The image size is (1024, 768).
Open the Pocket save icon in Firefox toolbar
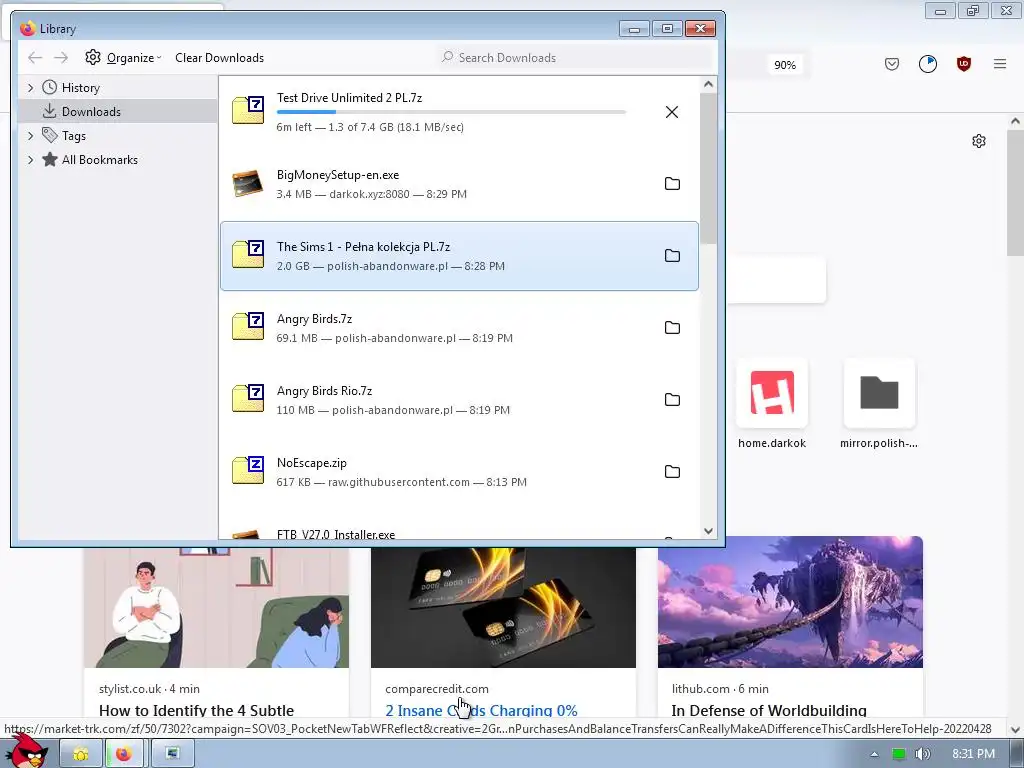(x=892, y=64)
